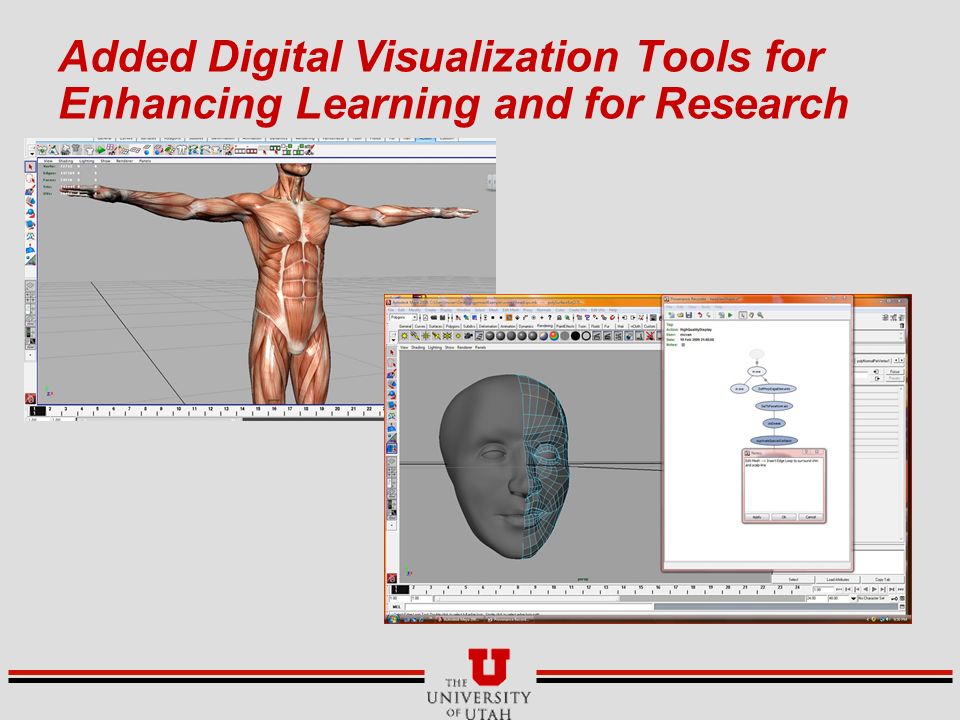Click the solid black circle shelf icon

pyautogui.click(x=576, y=336)
